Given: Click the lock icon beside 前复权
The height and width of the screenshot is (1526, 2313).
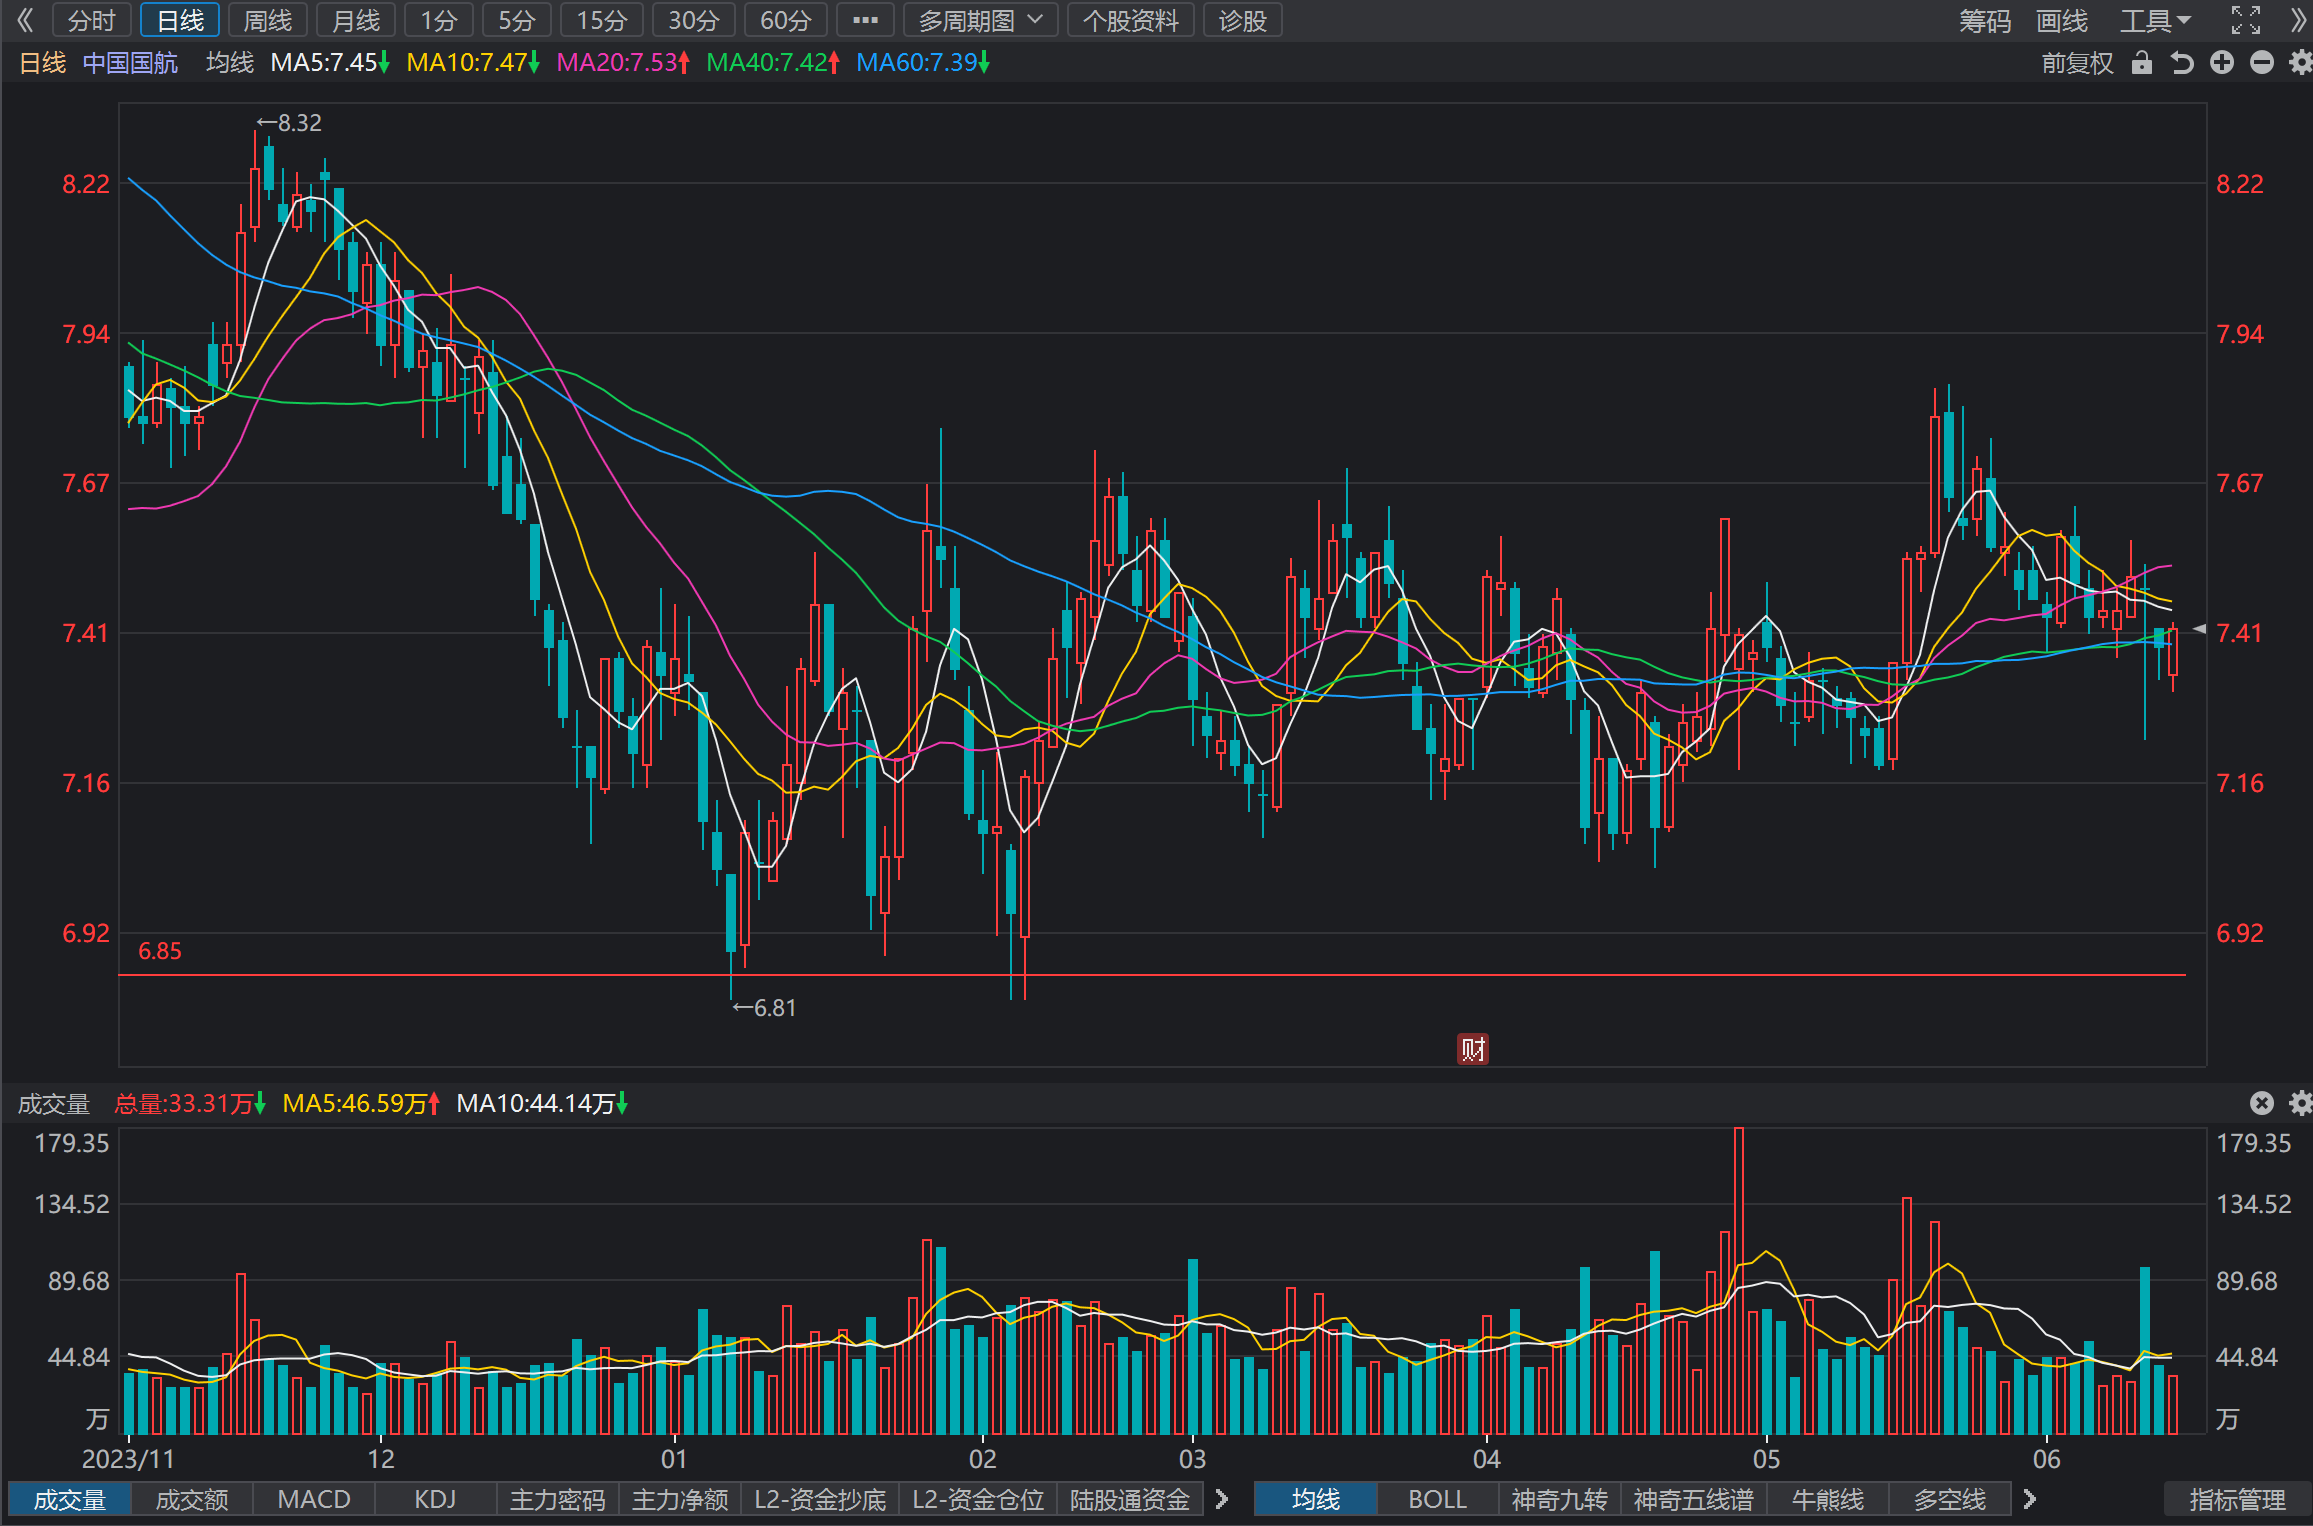Looking at the screenshot, I should point(2141,63).
